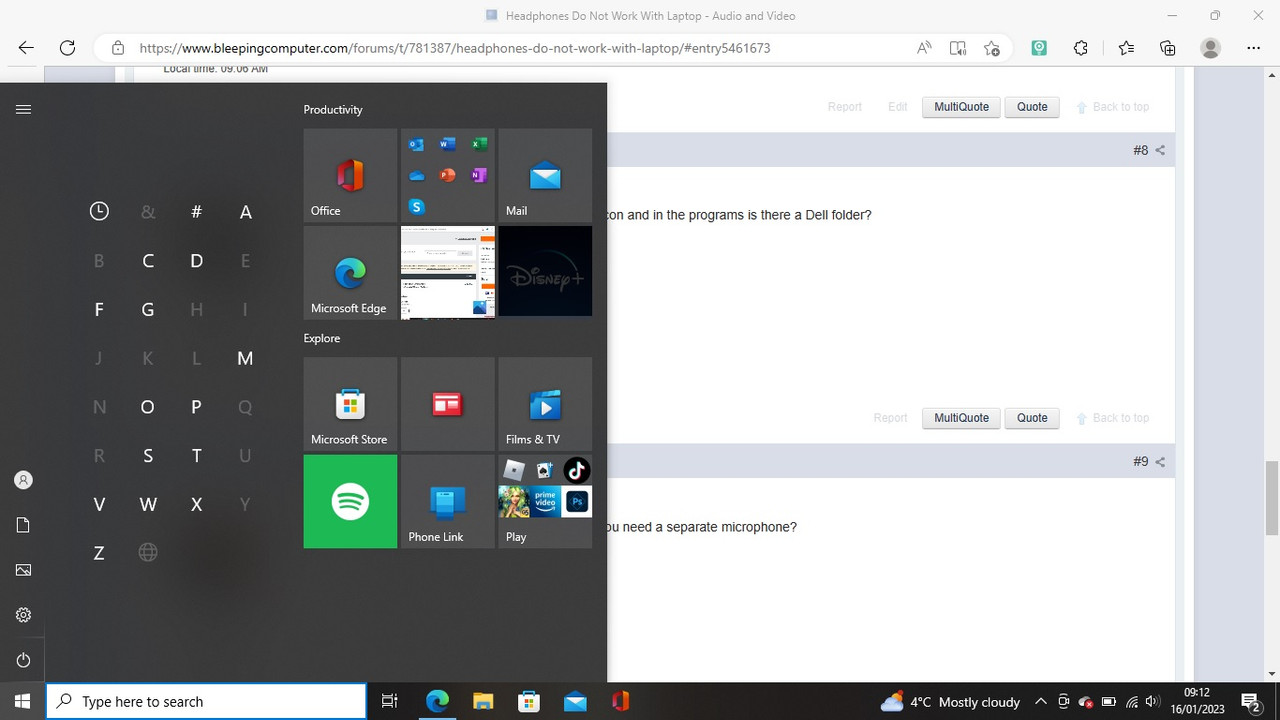Focus the taskbar search box
This screenshot has height=720, width=1280.
pyautogui.click(x=206, y=701)
